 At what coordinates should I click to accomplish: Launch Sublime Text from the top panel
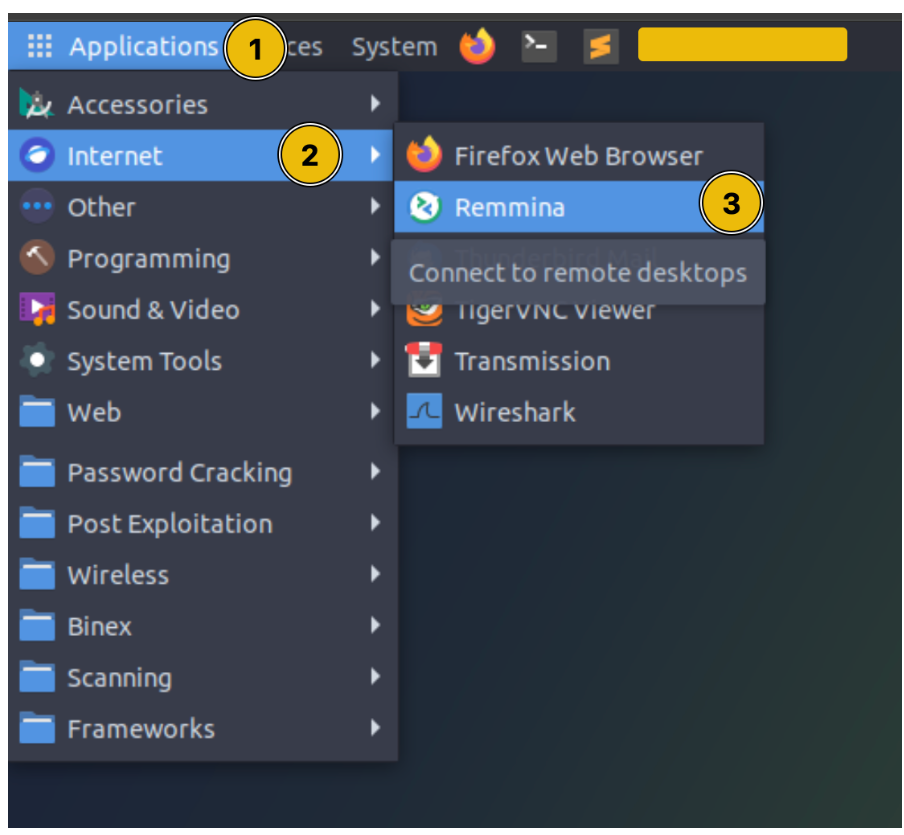[x=601, y=47]
